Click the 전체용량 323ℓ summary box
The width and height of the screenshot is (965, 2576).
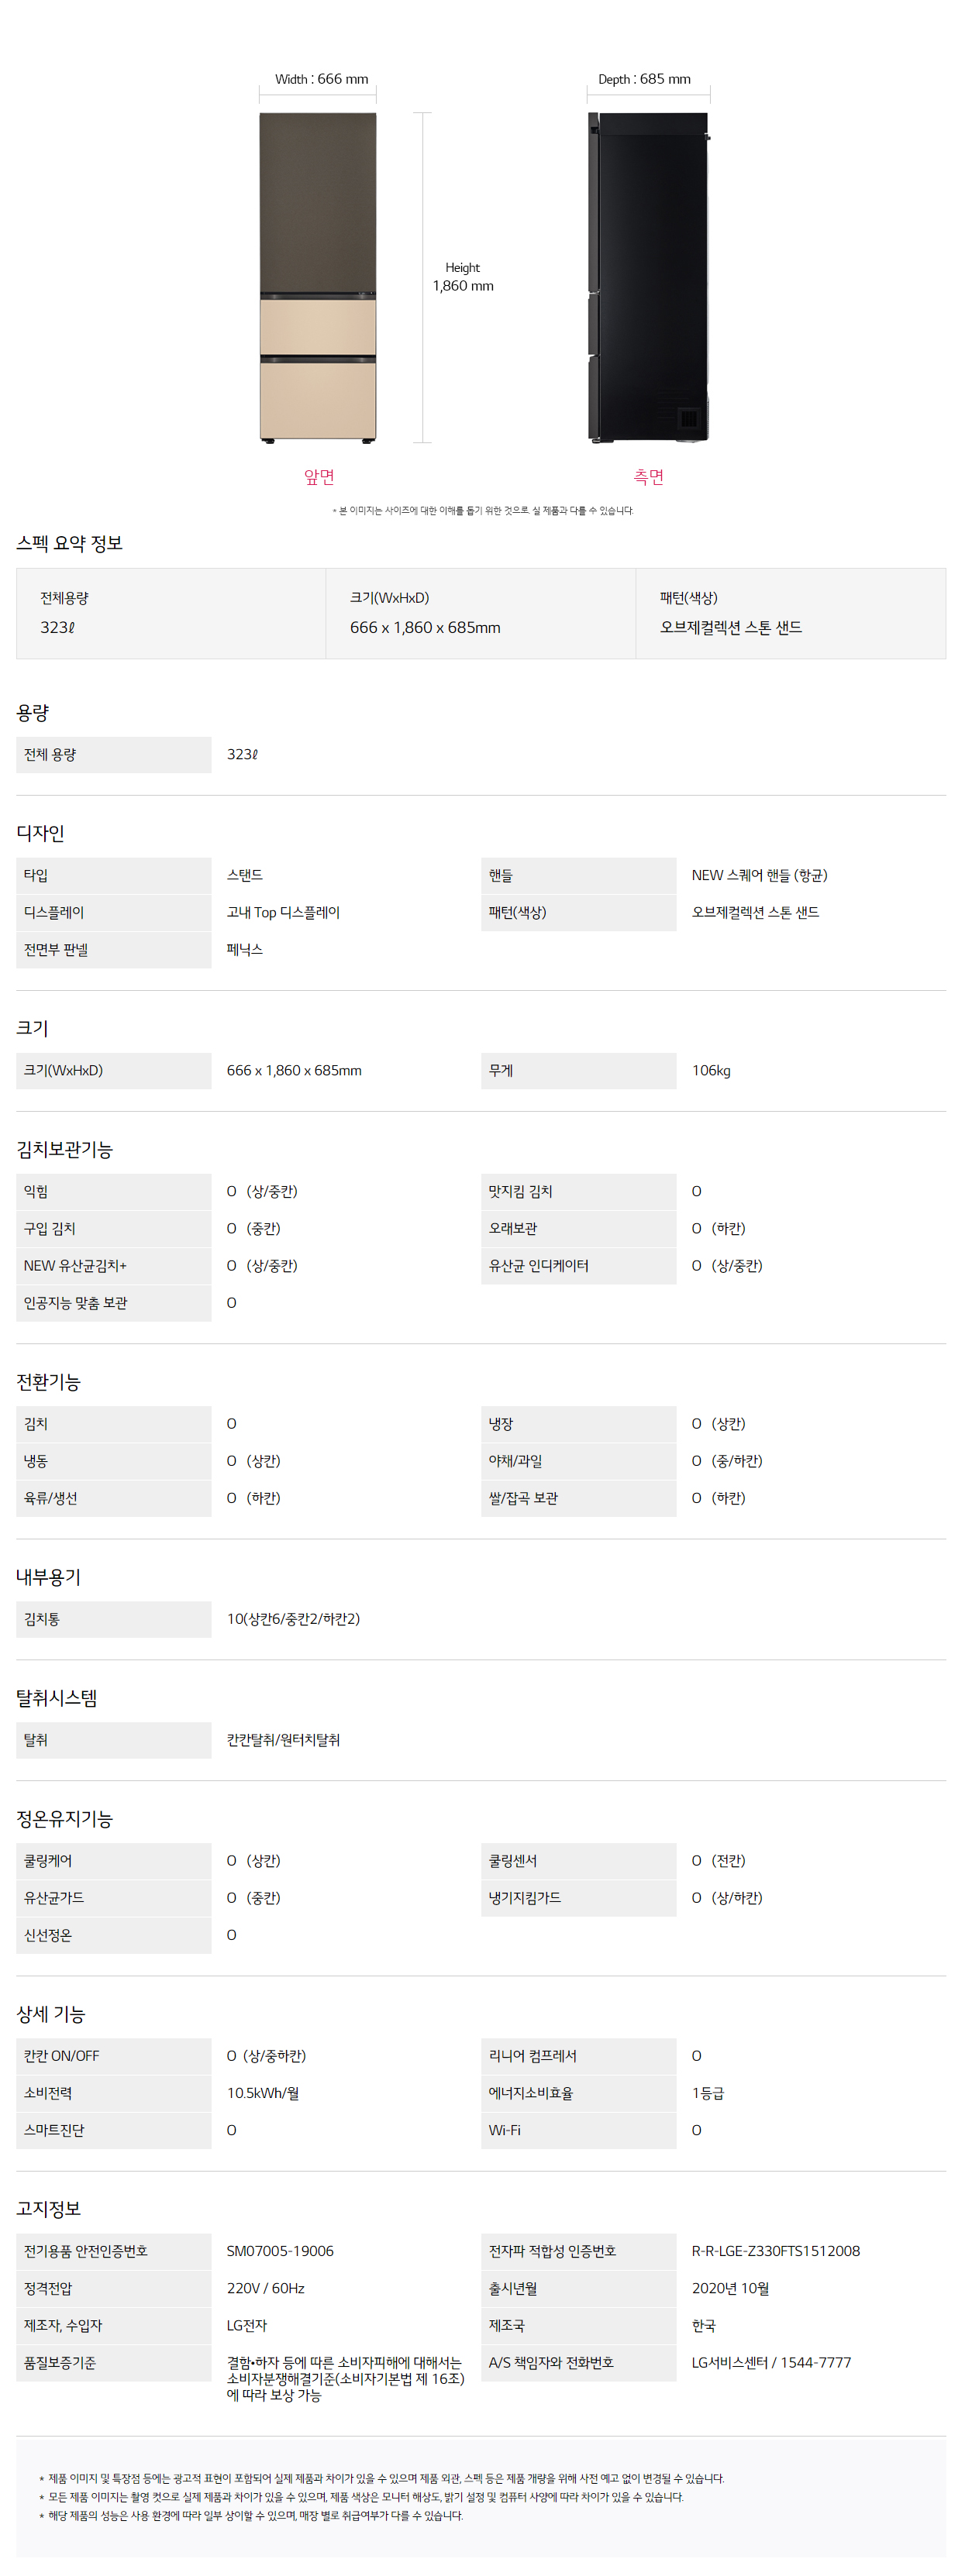171,613
